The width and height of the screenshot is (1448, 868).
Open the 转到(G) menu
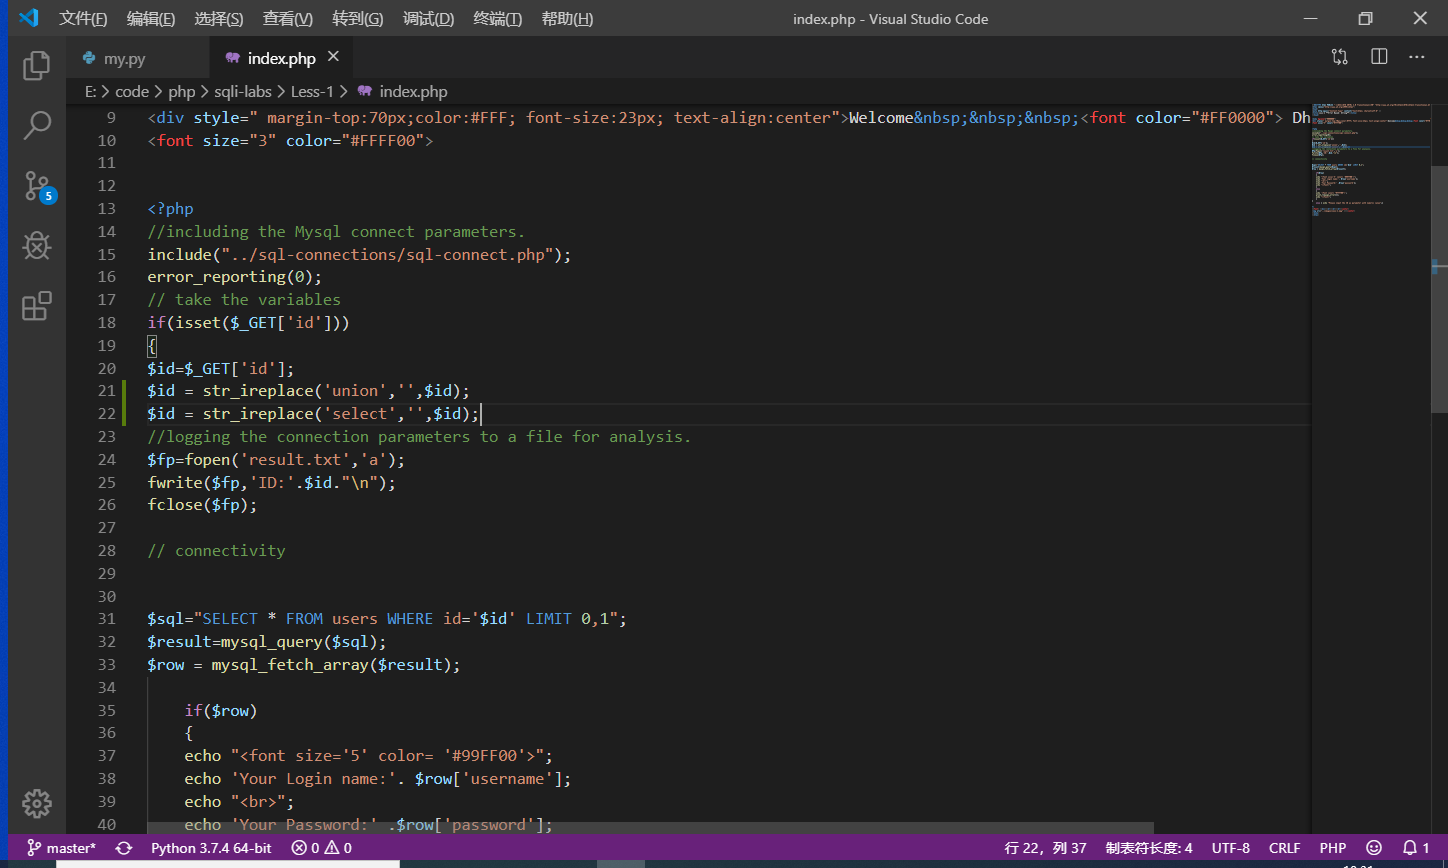tap(358, 18)
